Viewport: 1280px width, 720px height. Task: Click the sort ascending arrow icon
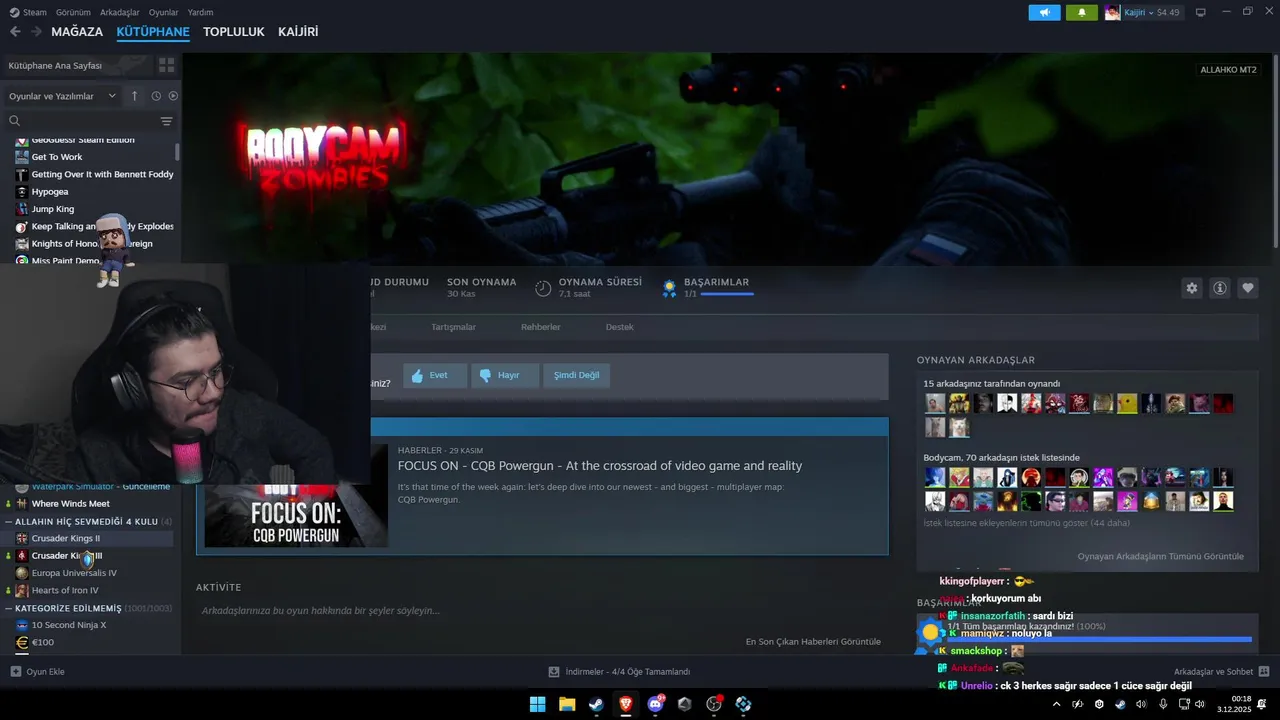[x=135, y=96]
